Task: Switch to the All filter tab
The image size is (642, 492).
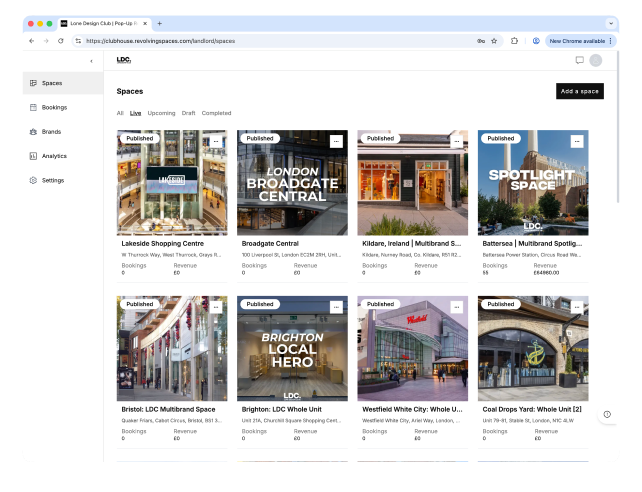Action: [x=120, y=113]
